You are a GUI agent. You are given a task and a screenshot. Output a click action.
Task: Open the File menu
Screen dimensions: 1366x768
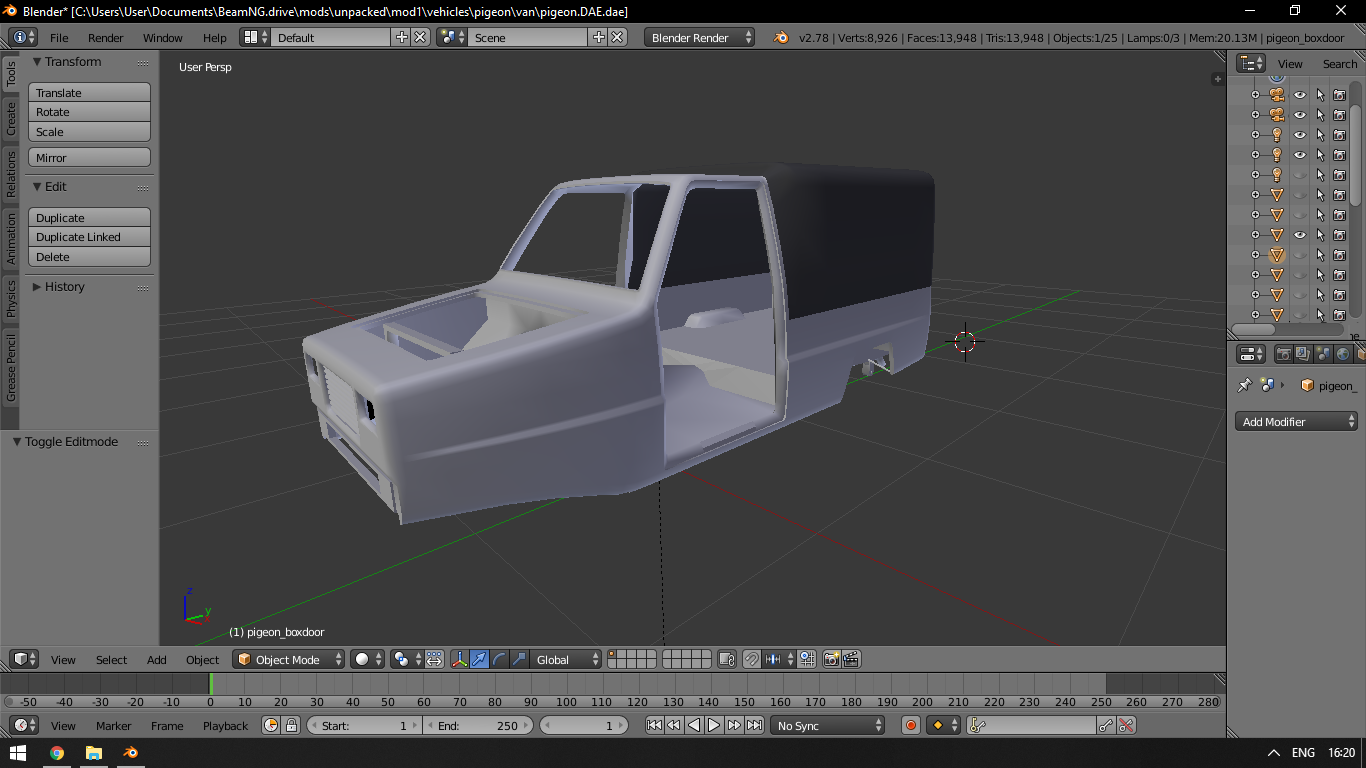pyautogui.click(x=59, y=38)
